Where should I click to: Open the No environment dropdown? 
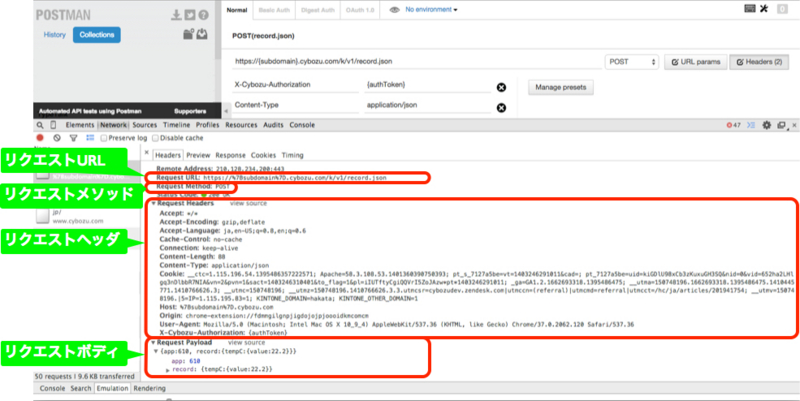[431, 10]
